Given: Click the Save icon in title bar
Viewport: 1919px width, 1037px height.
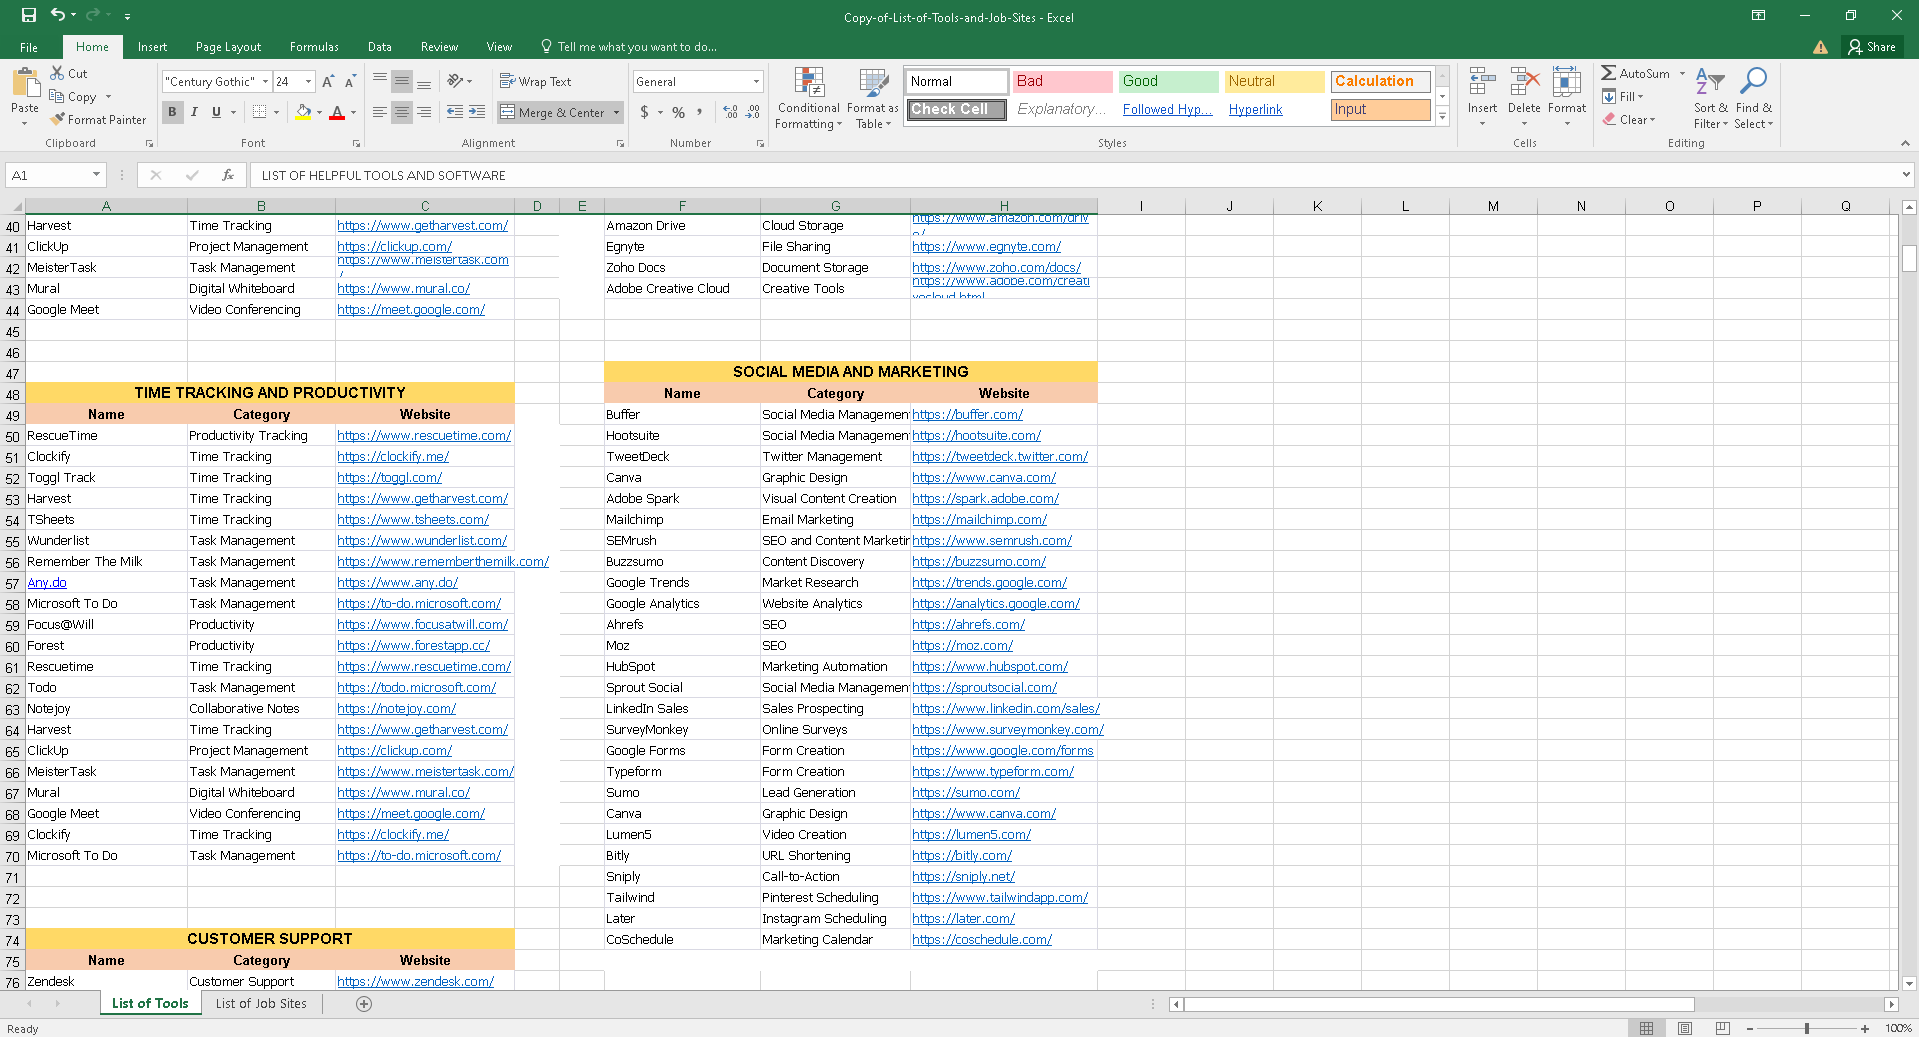Looking at the screenshot, I should point(28,15).
